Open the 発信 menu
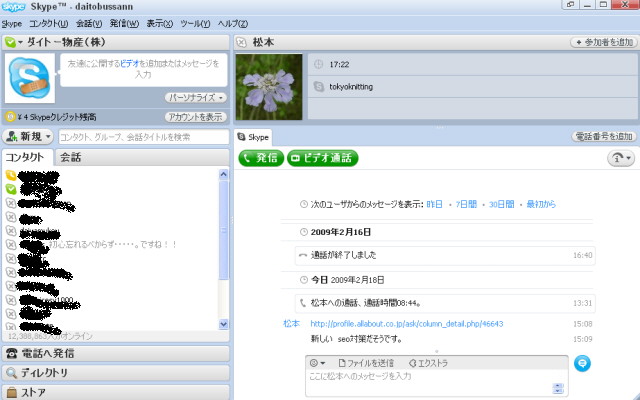 pos(124,24)
